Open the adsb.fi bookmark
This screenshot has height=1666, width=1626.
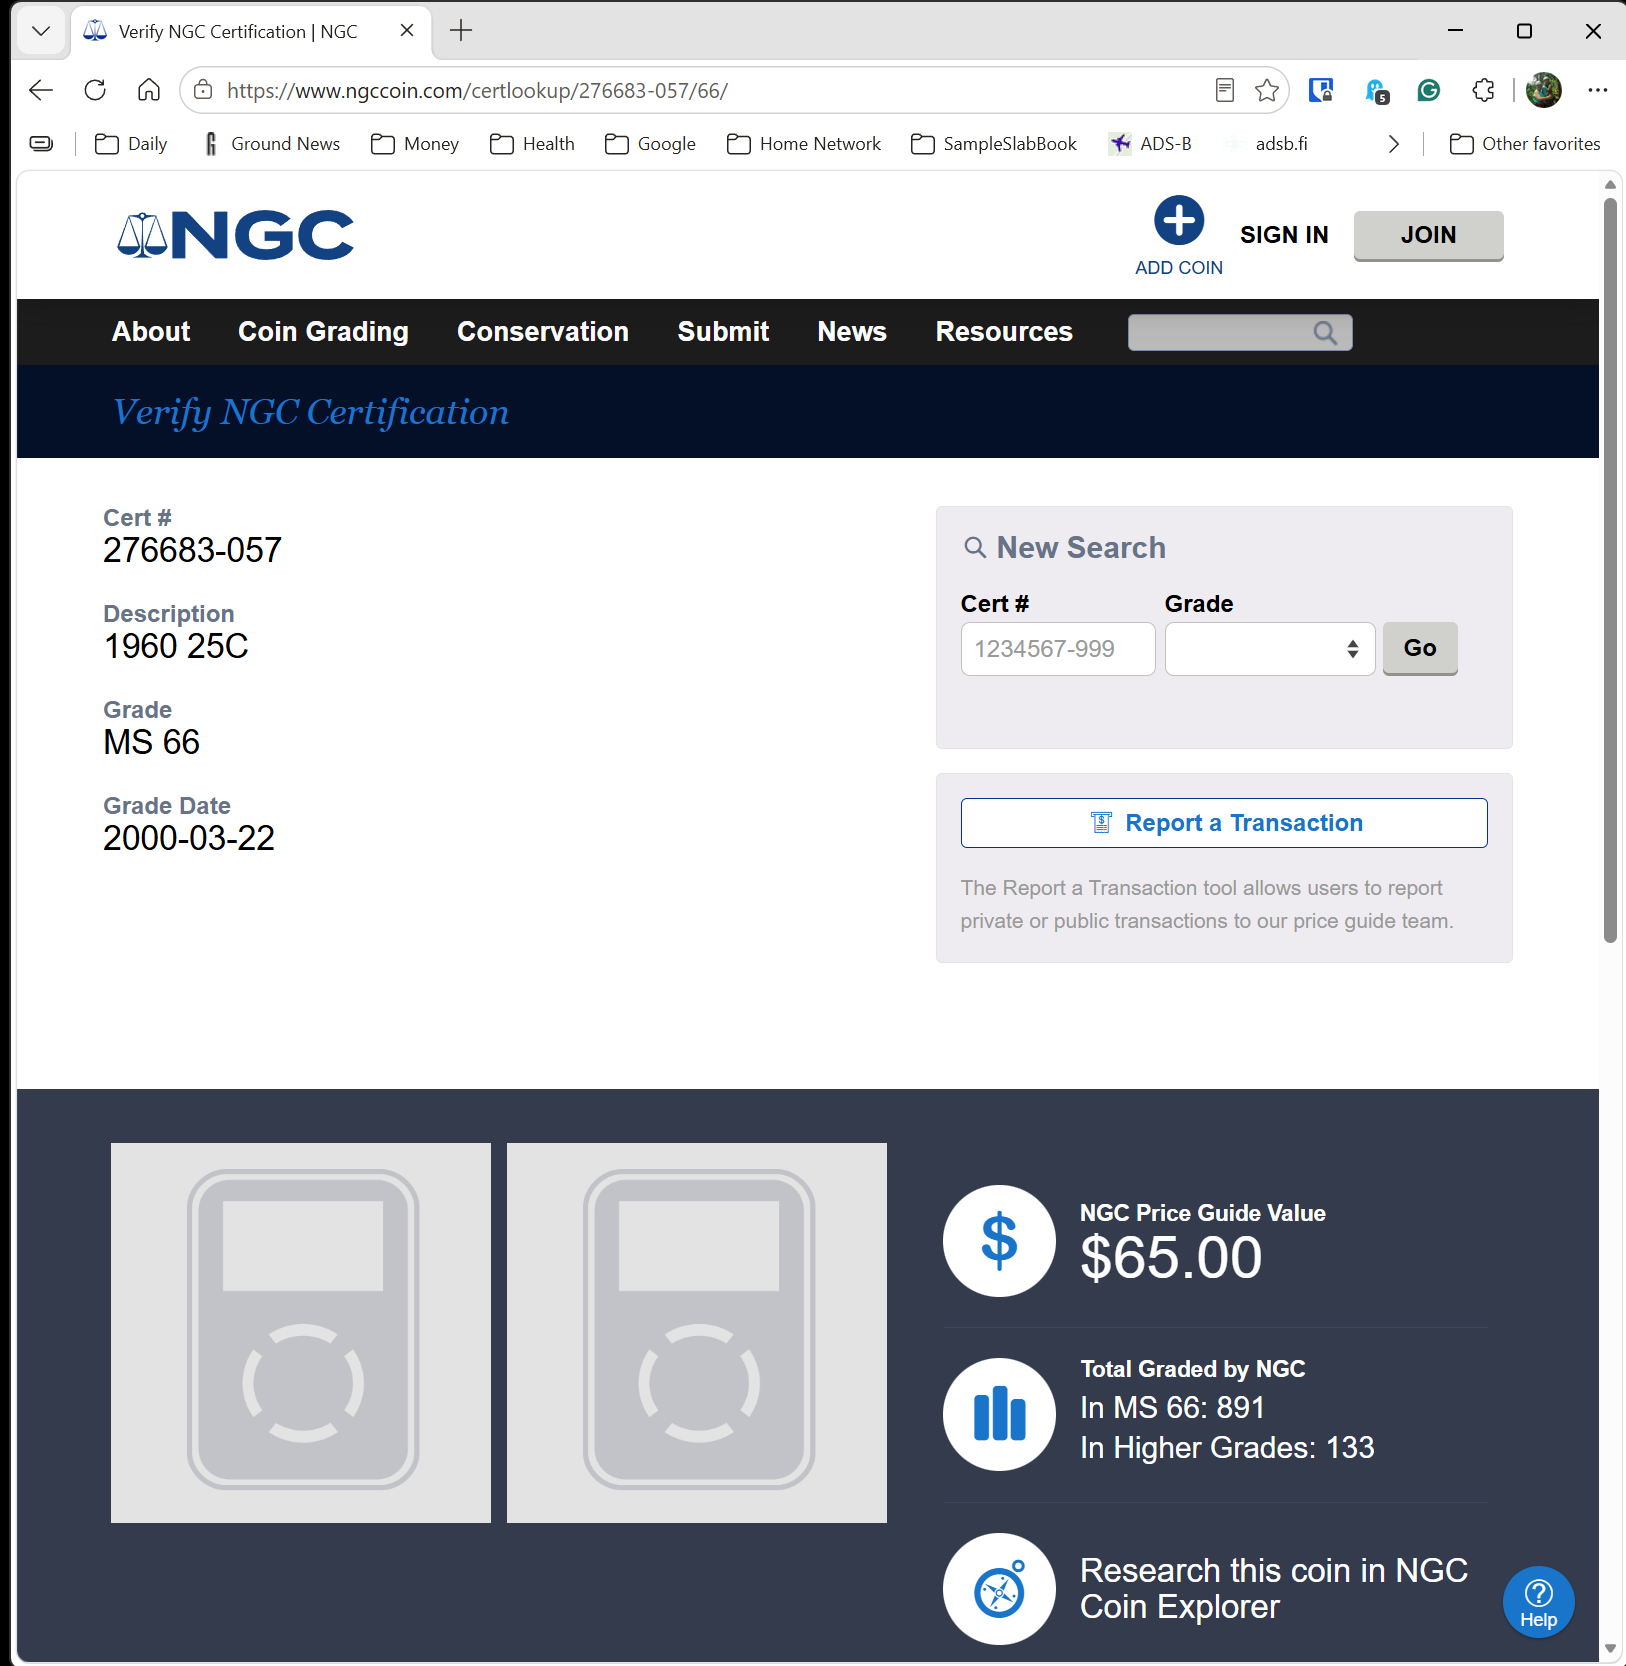click(x=1267, y=144)
